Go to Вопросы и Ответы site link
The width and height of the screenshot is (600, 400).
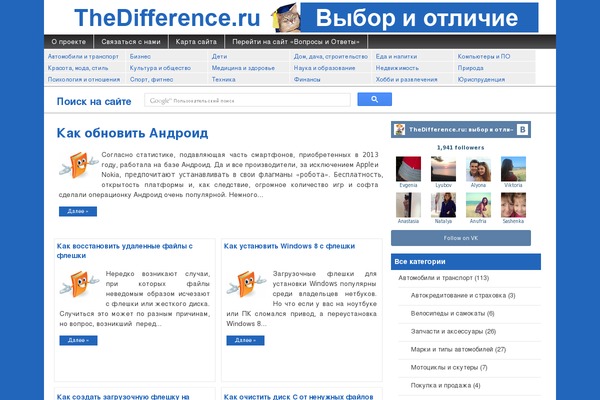(x=296, y=42)
